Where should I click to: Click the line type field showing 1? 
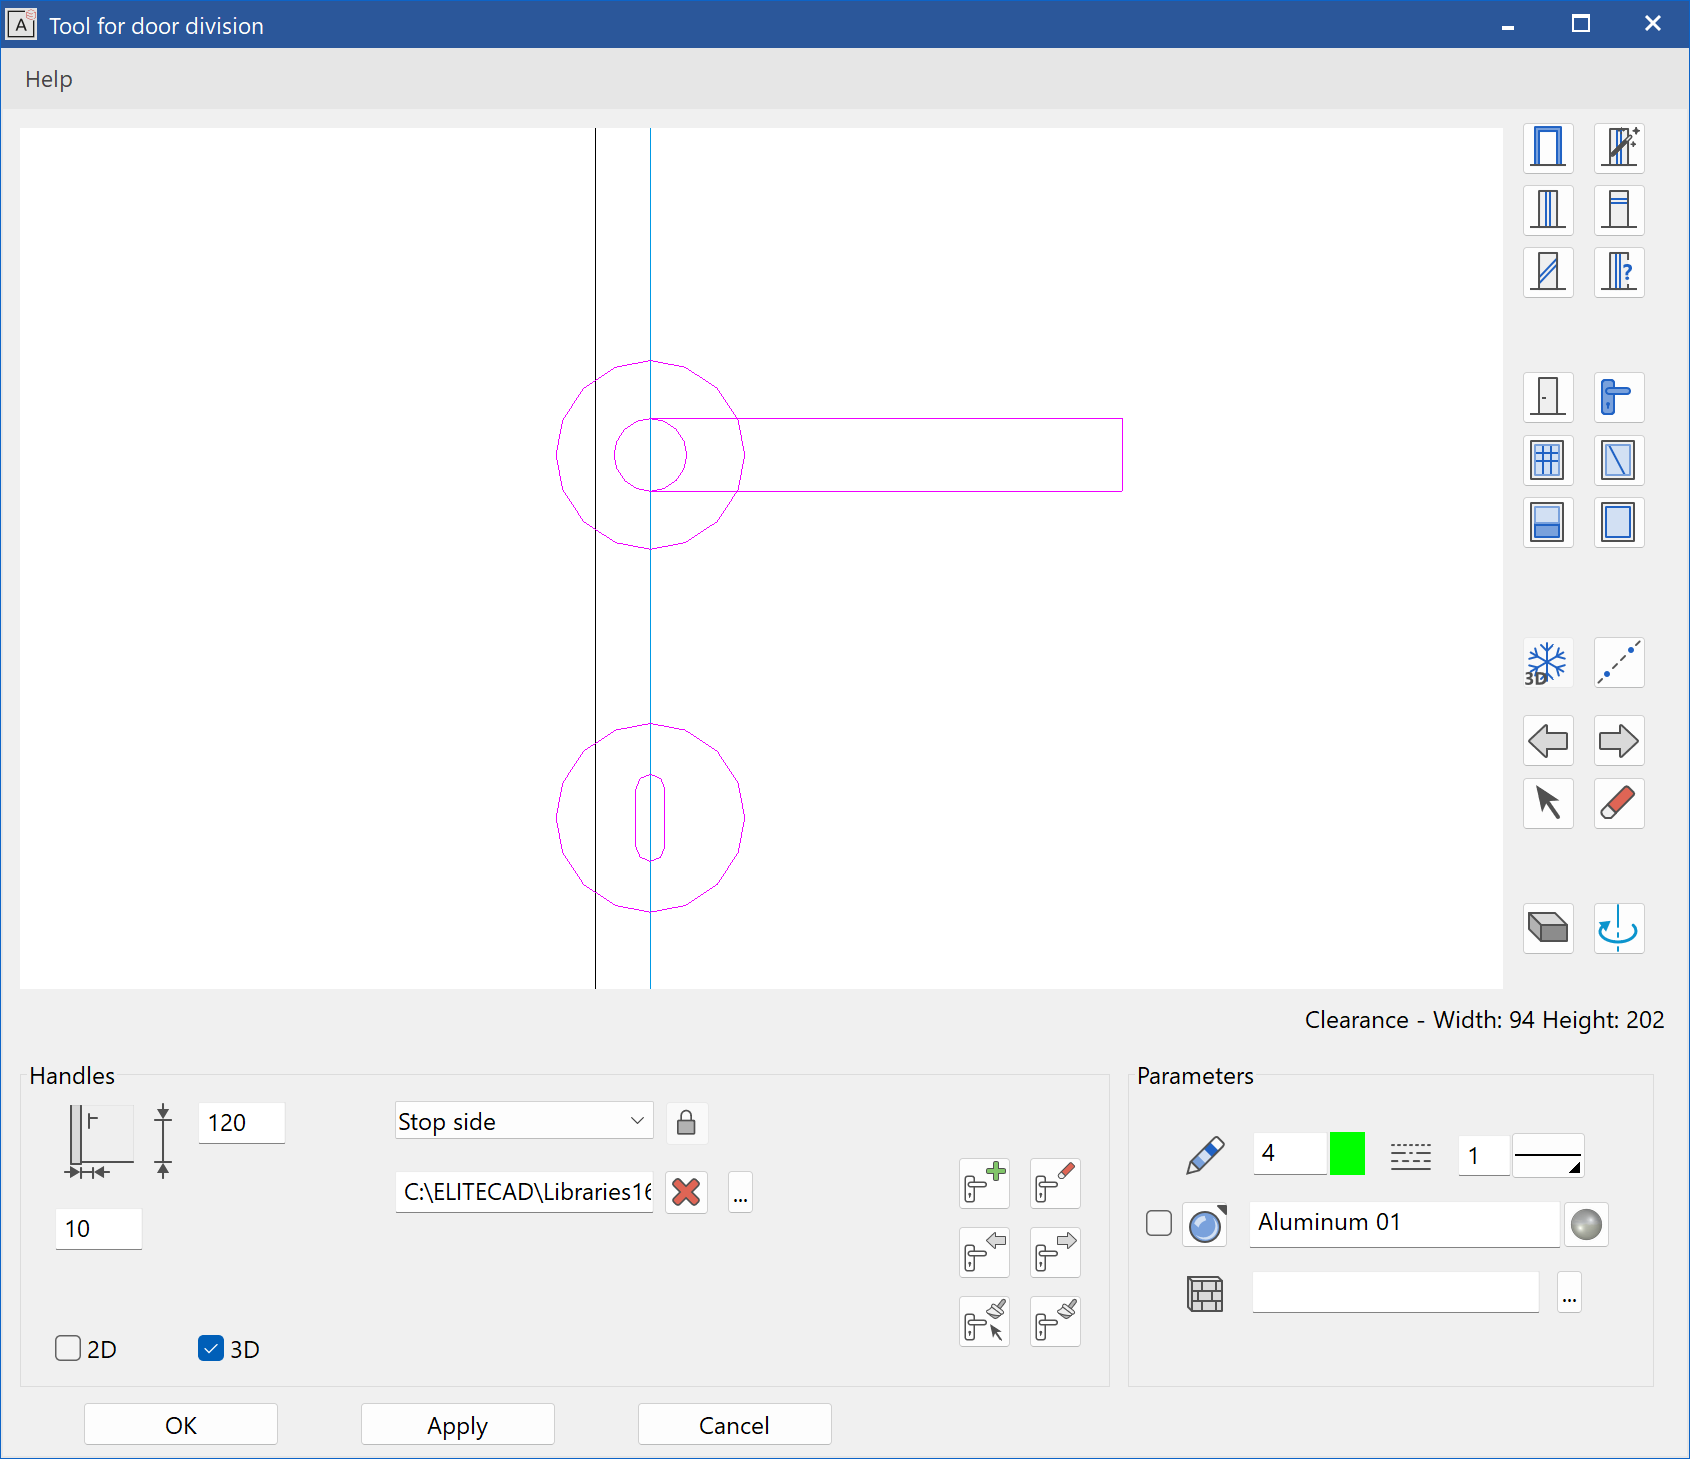(1483, 1156)
